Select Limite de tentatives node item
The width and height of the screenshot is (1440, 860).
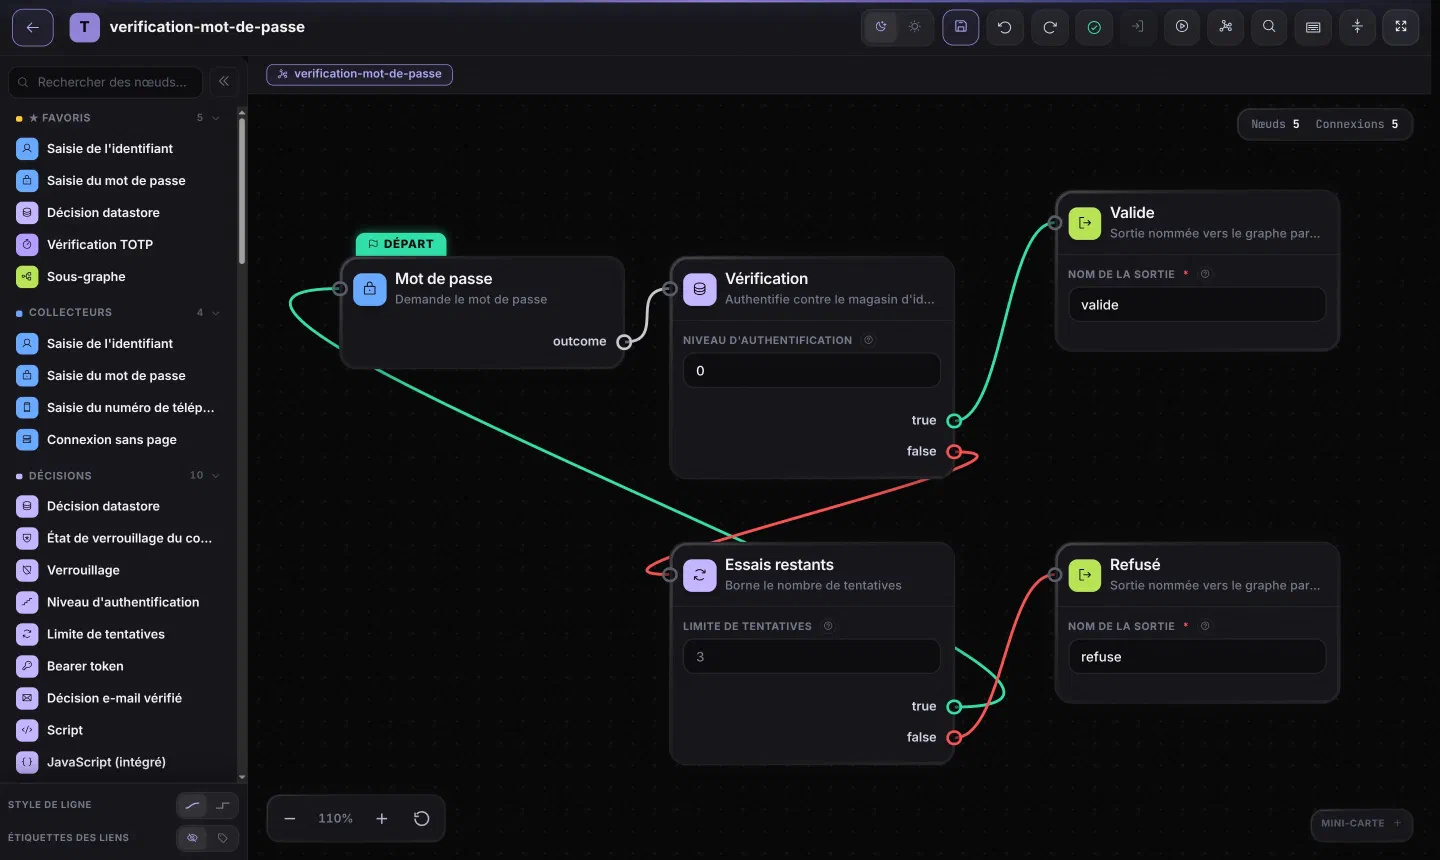tap(118, 634)
